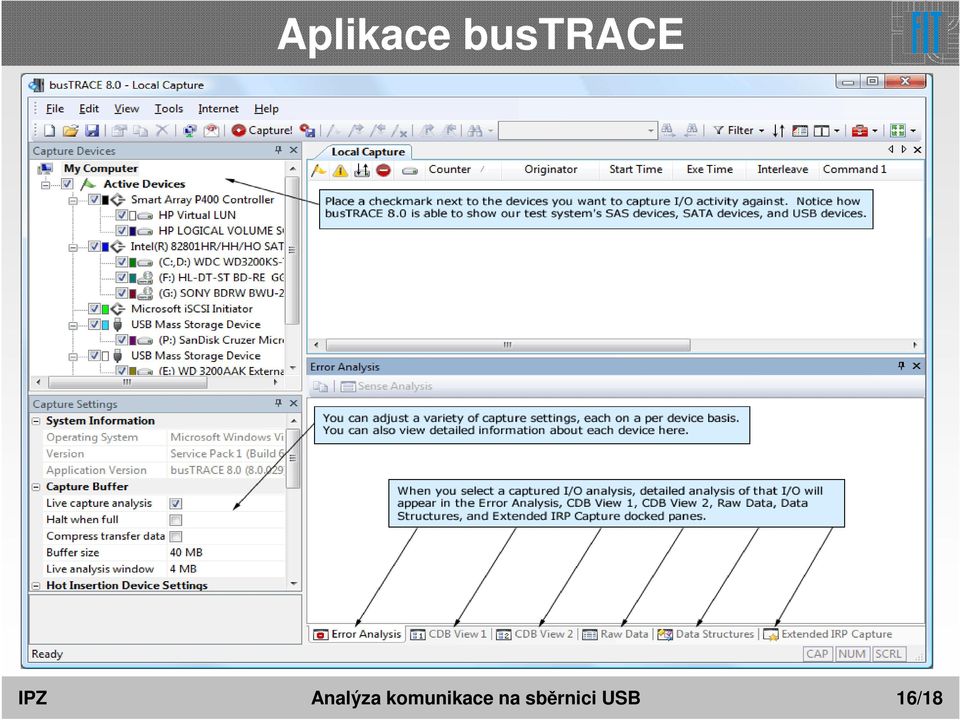Viewport: 960px width, 720px height.
Task: Sort by the Originator column header
Action: (550, 170)
